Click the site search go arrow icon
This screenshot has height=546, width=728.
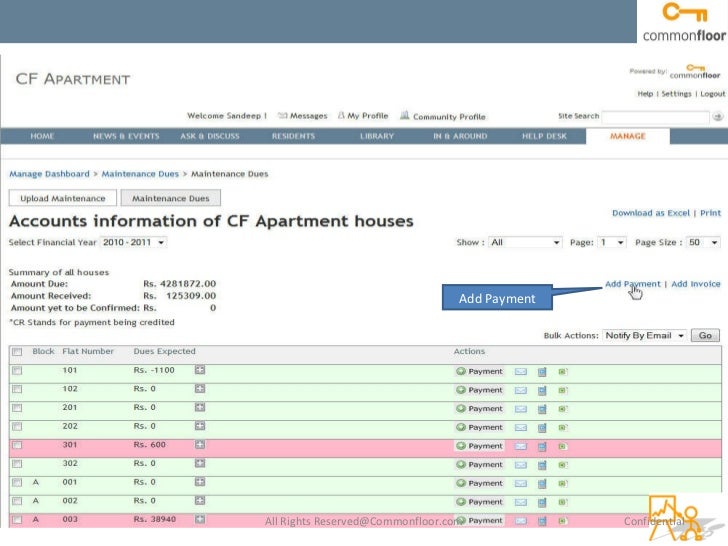pyautogui.click(x=718, y=117)
